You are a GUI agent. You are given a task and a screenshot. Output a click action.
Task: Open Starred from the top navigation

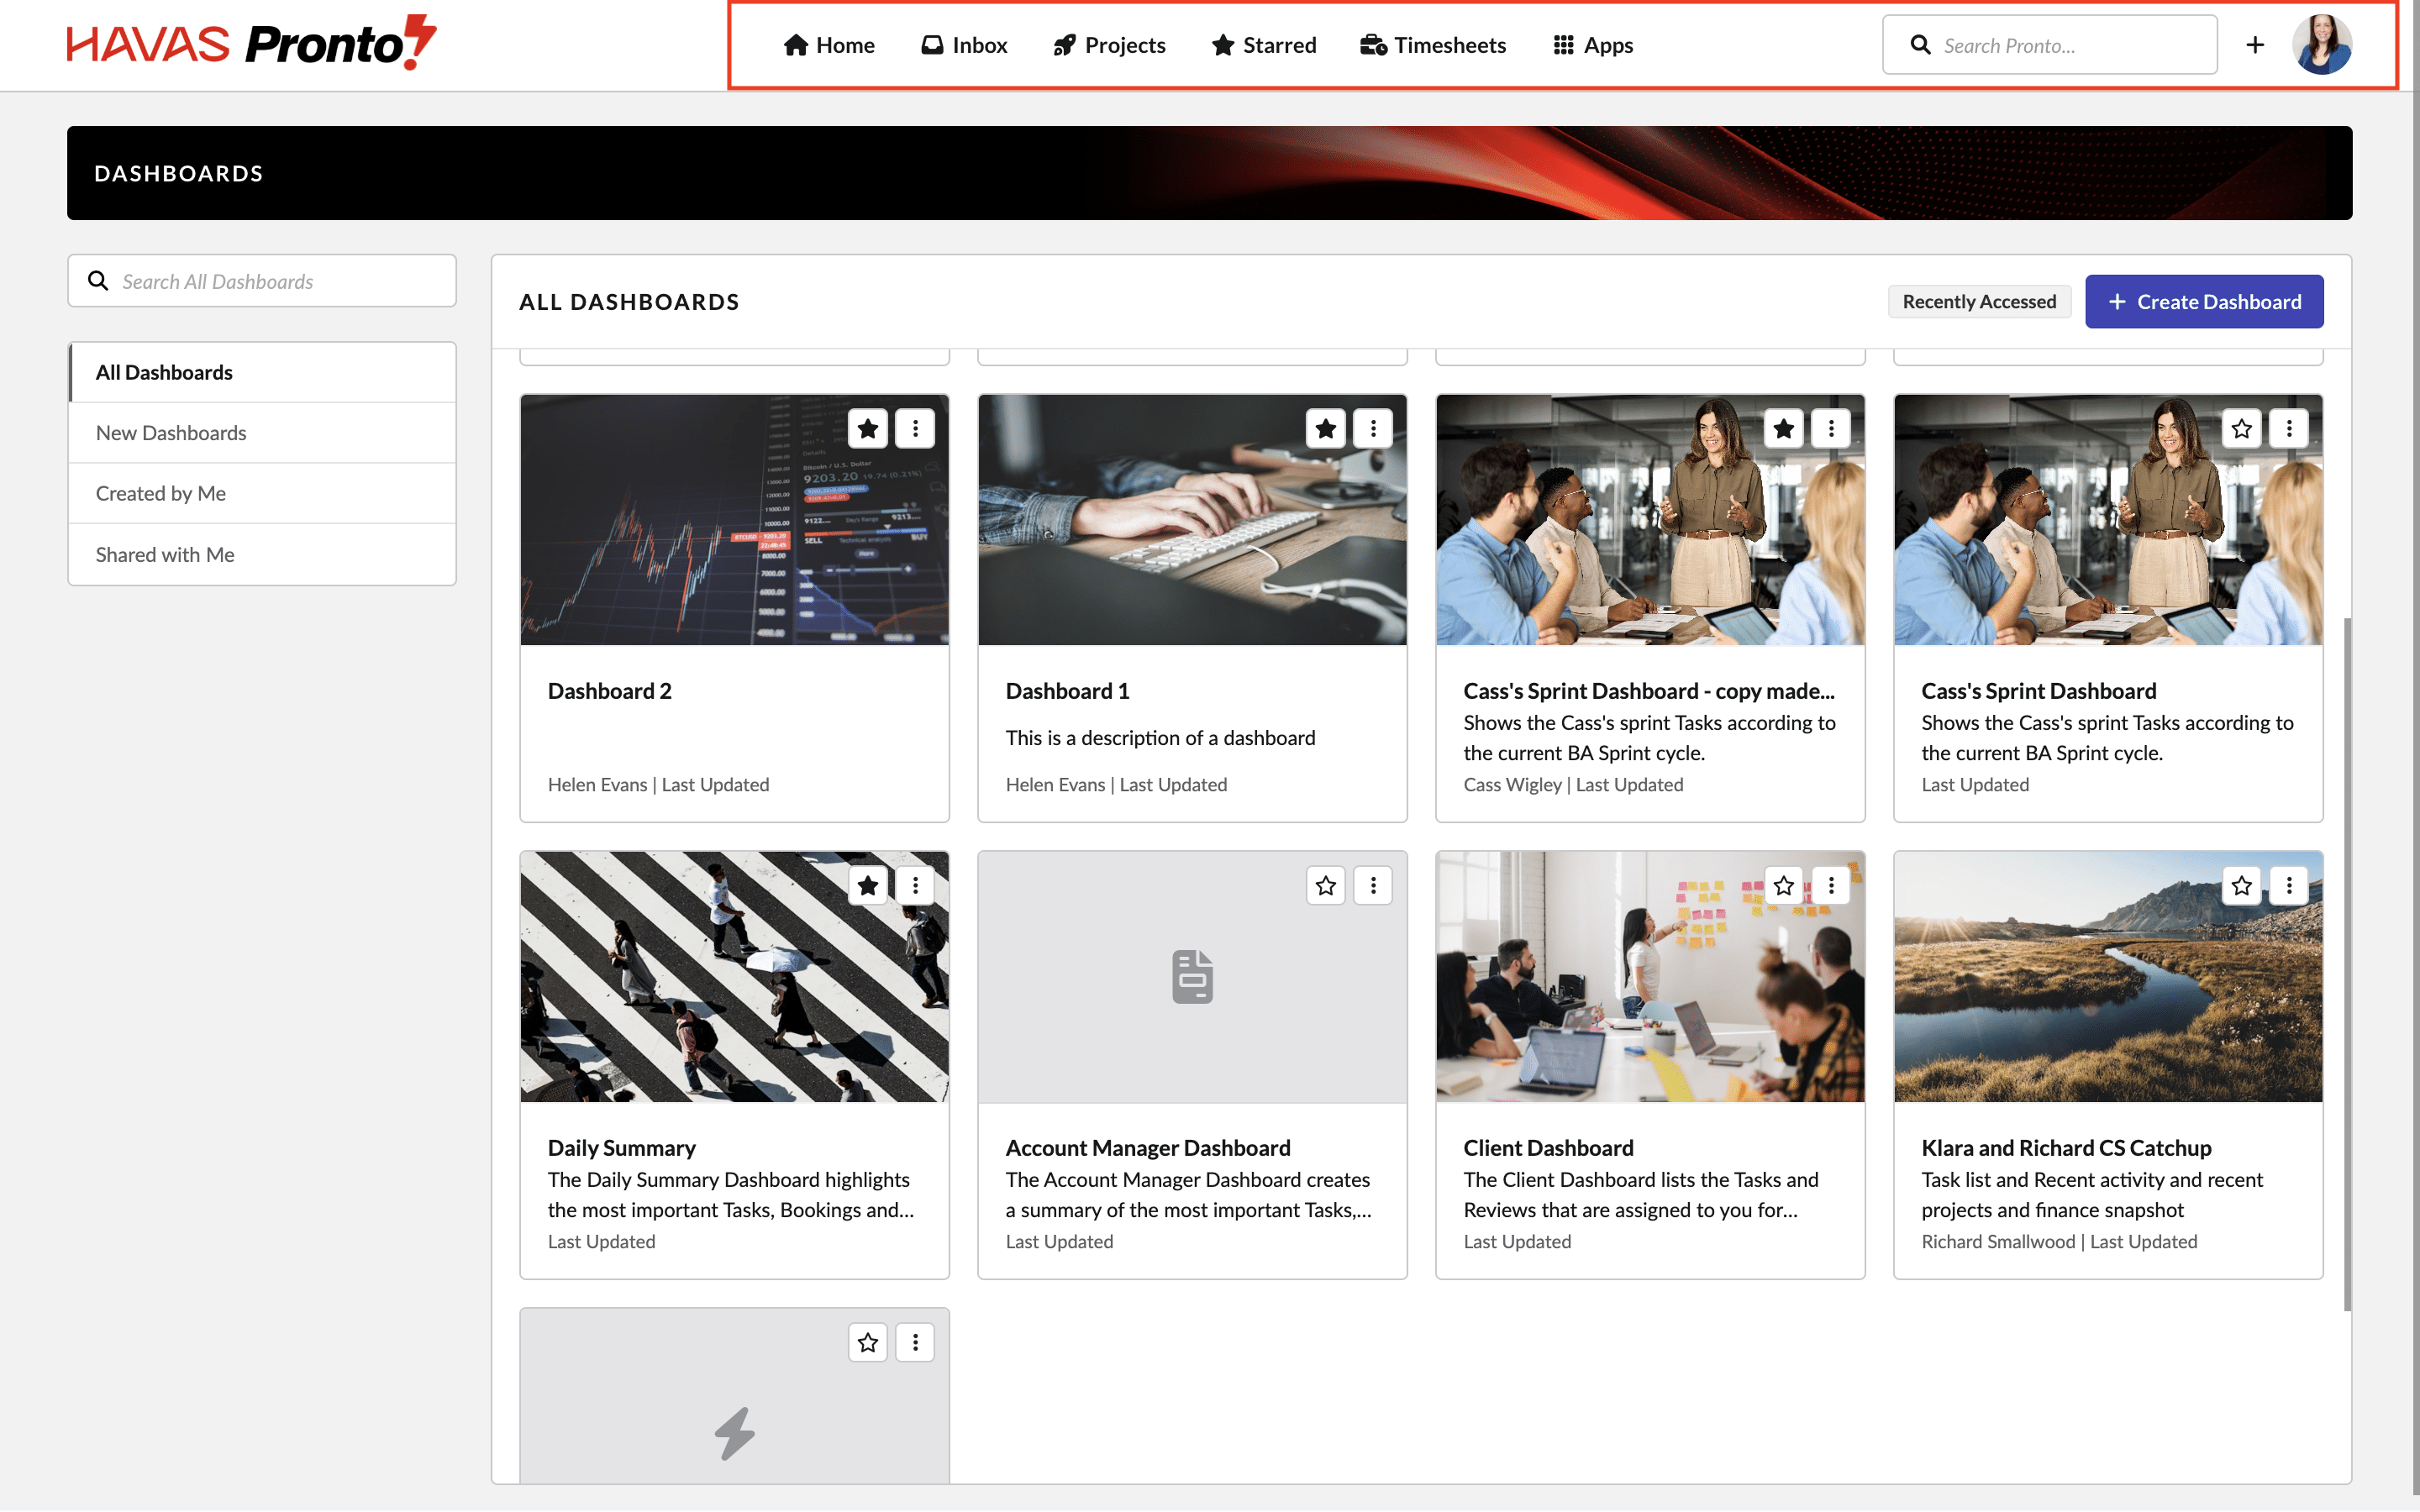click(1263, 45)
